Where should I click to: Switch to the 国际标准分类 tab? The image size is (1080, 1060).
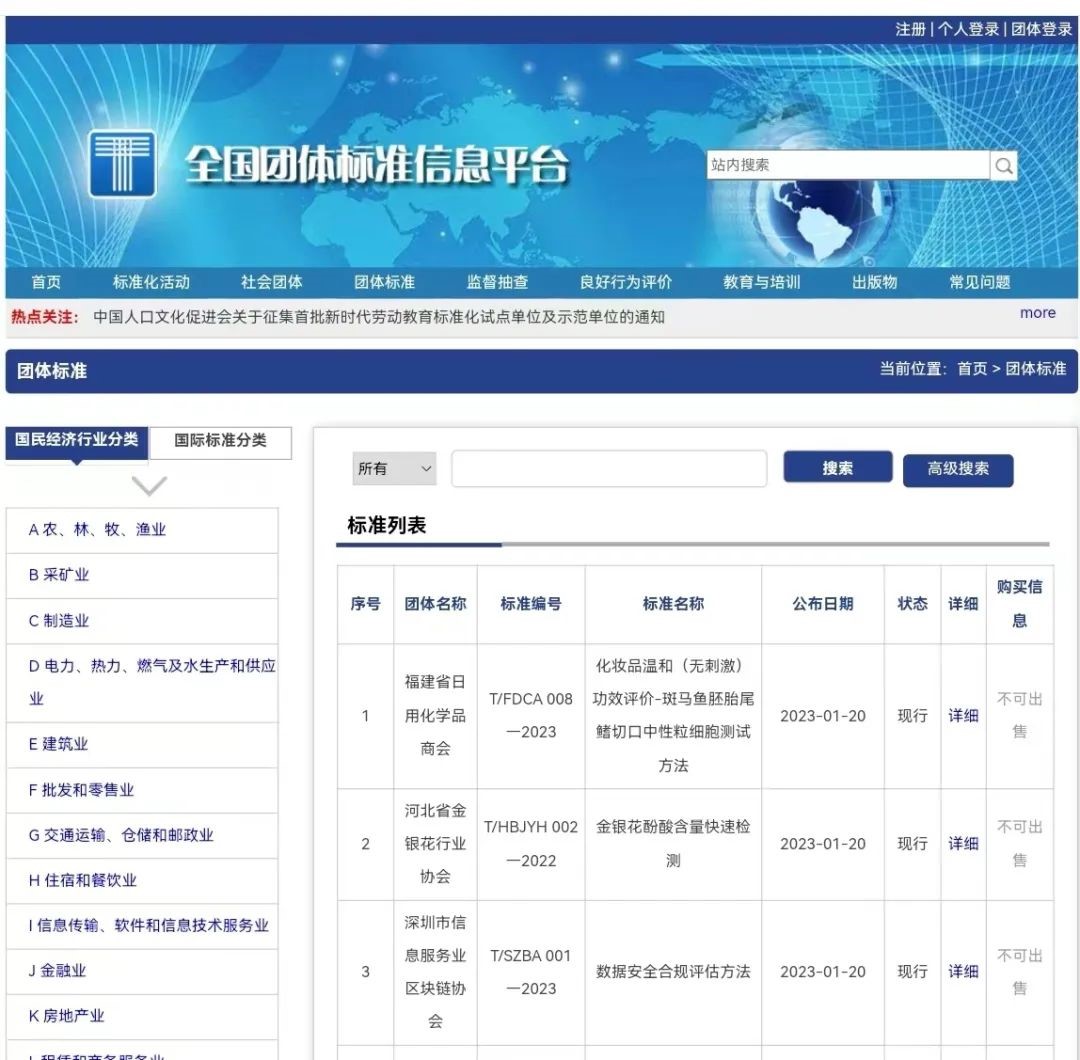tap(220, 443)
